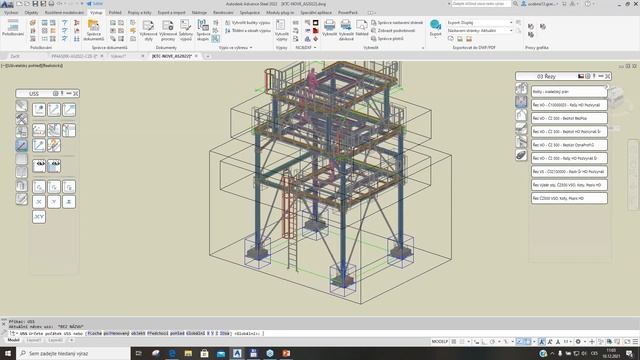
Task: Switch to the Layout1 tab
Action: [x=34, y=340]
